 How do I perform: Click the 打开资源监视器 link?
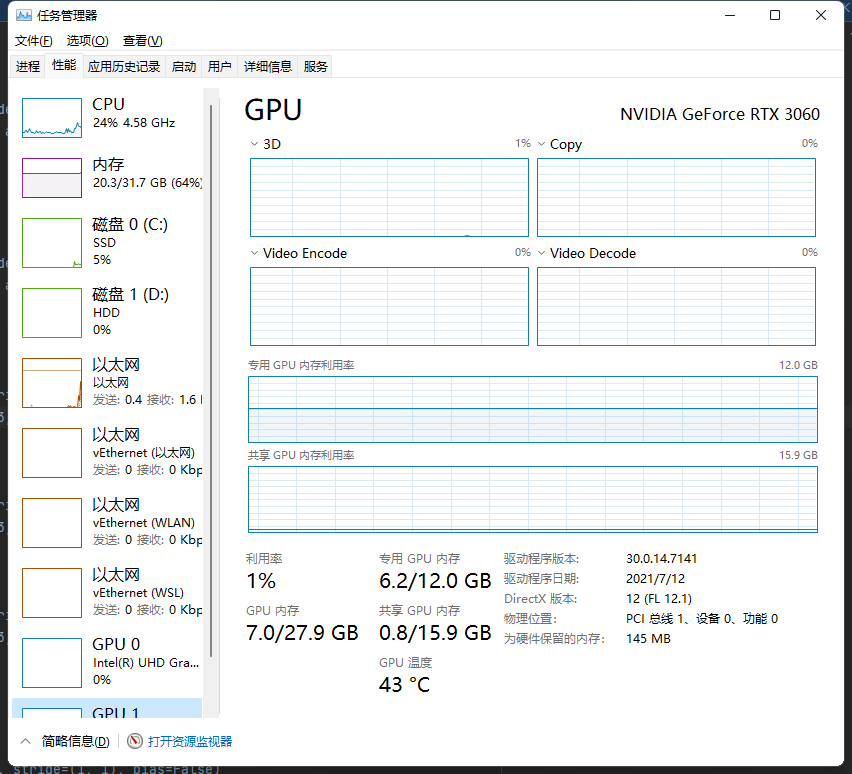(x=190, y=741)
